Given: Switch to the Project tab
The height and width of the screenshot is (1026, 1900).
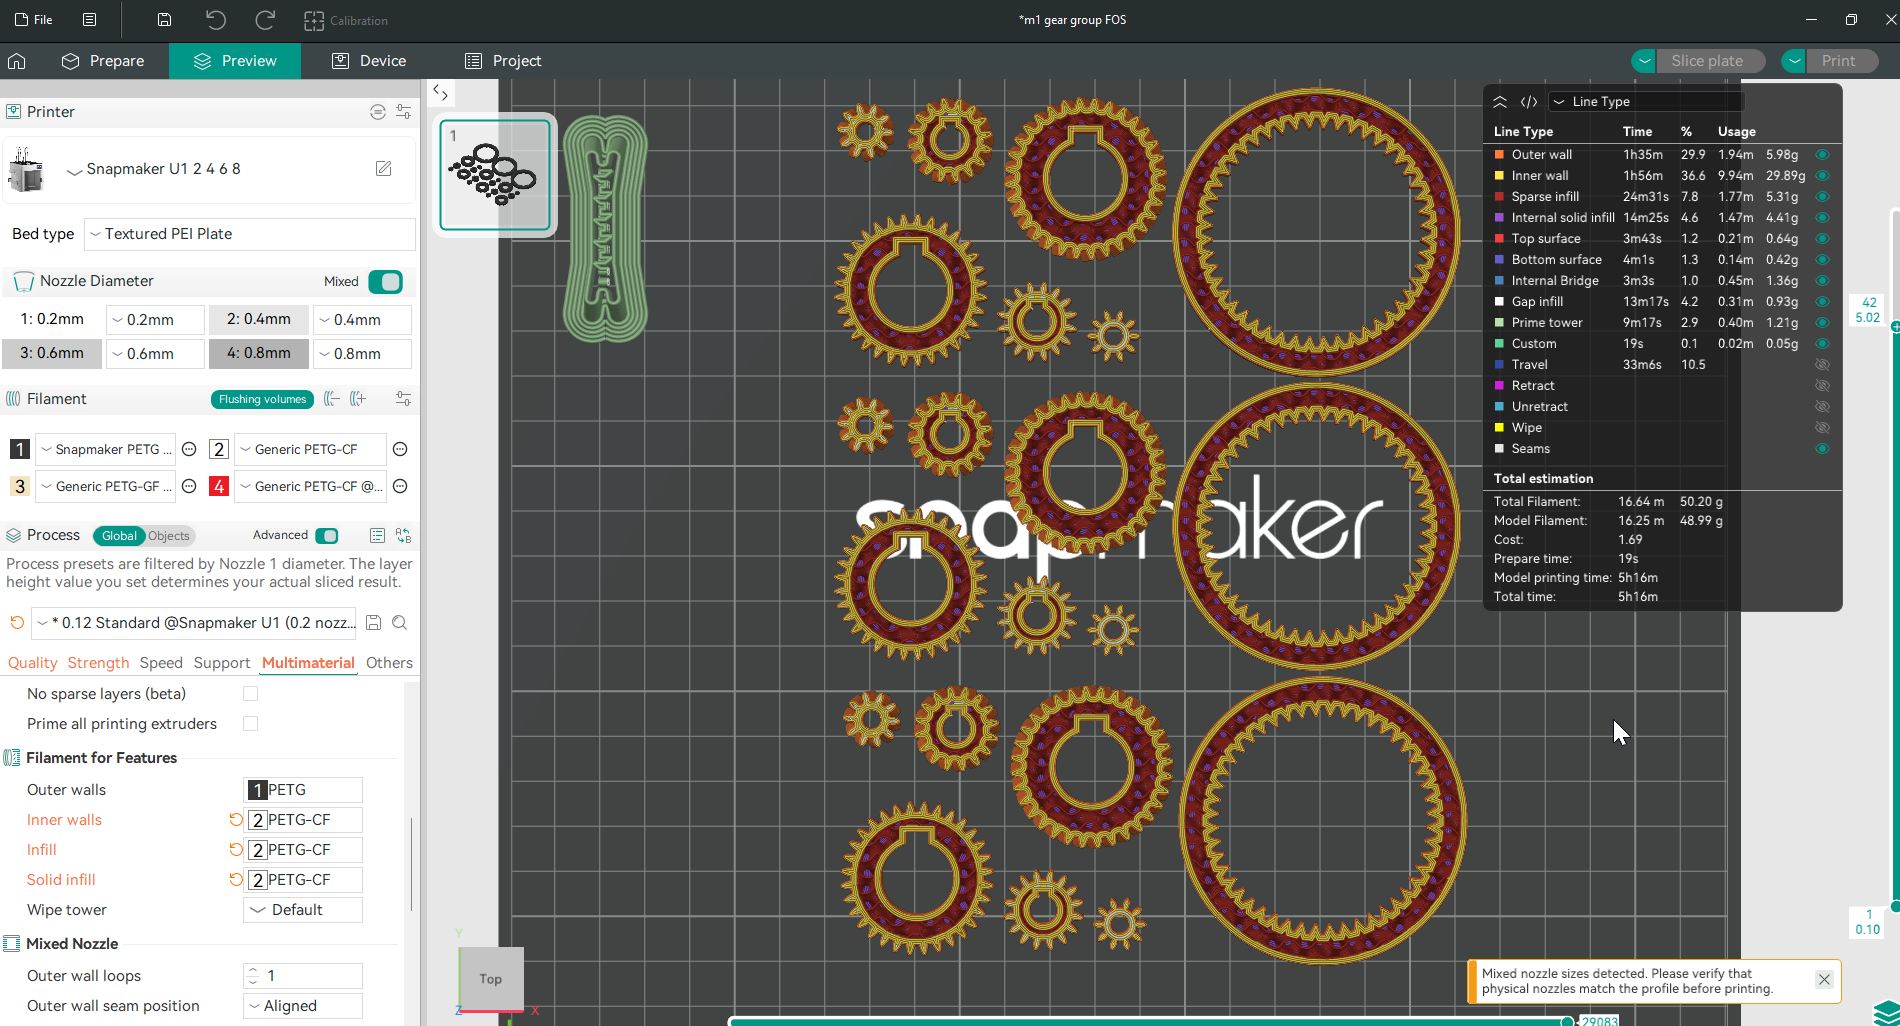Looking at the screenshot, I should (x=503, y=61).
